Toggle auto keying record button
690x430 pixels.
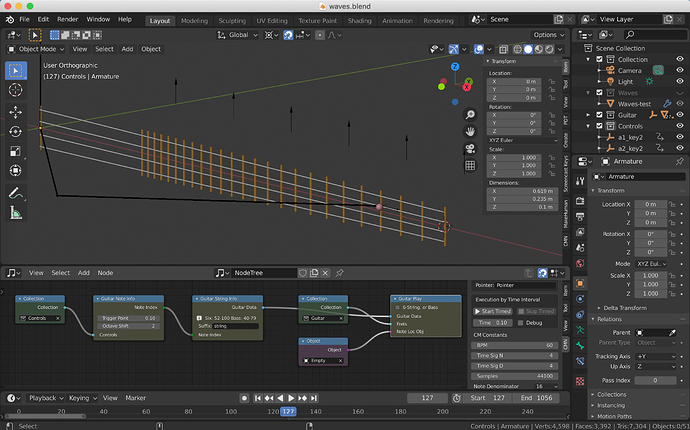pos(244,398)
